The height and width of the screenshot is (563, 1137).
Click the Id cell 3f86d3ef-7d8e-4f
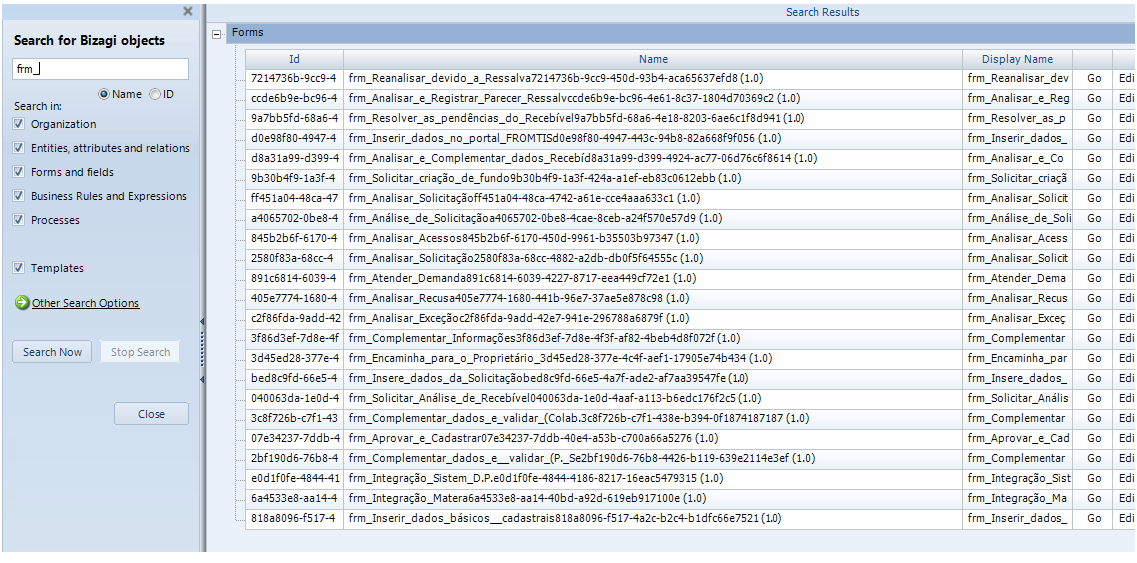coord(294,338)
